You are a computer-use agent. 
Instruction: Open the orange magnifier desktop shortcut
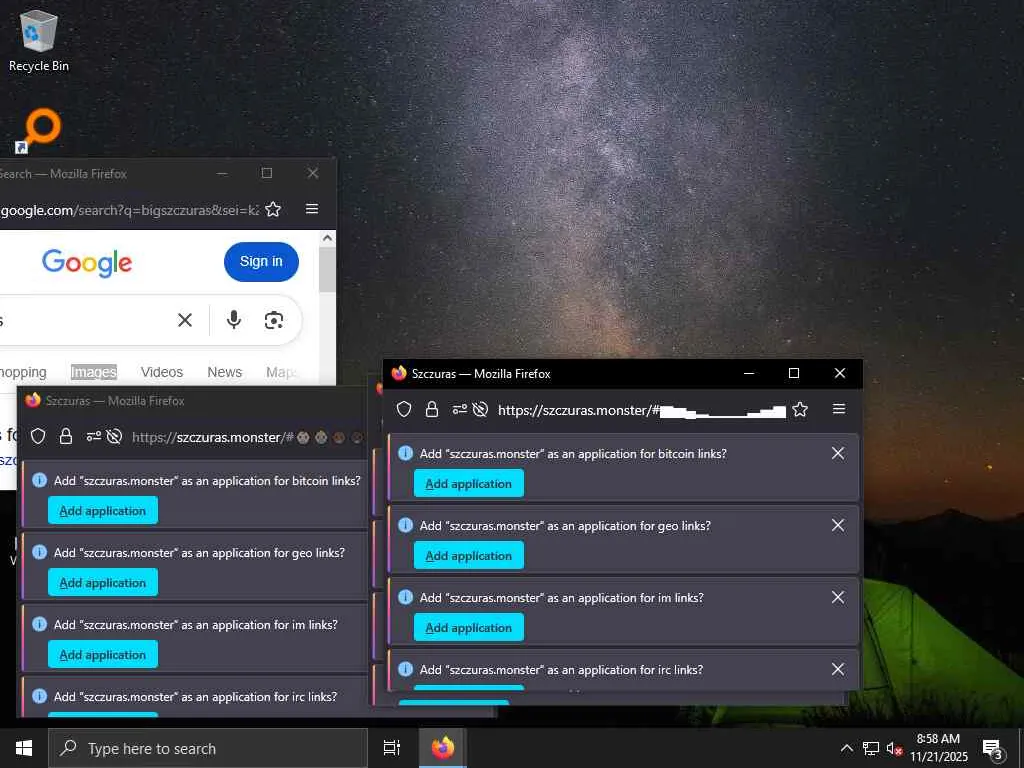tap(38, 131)
